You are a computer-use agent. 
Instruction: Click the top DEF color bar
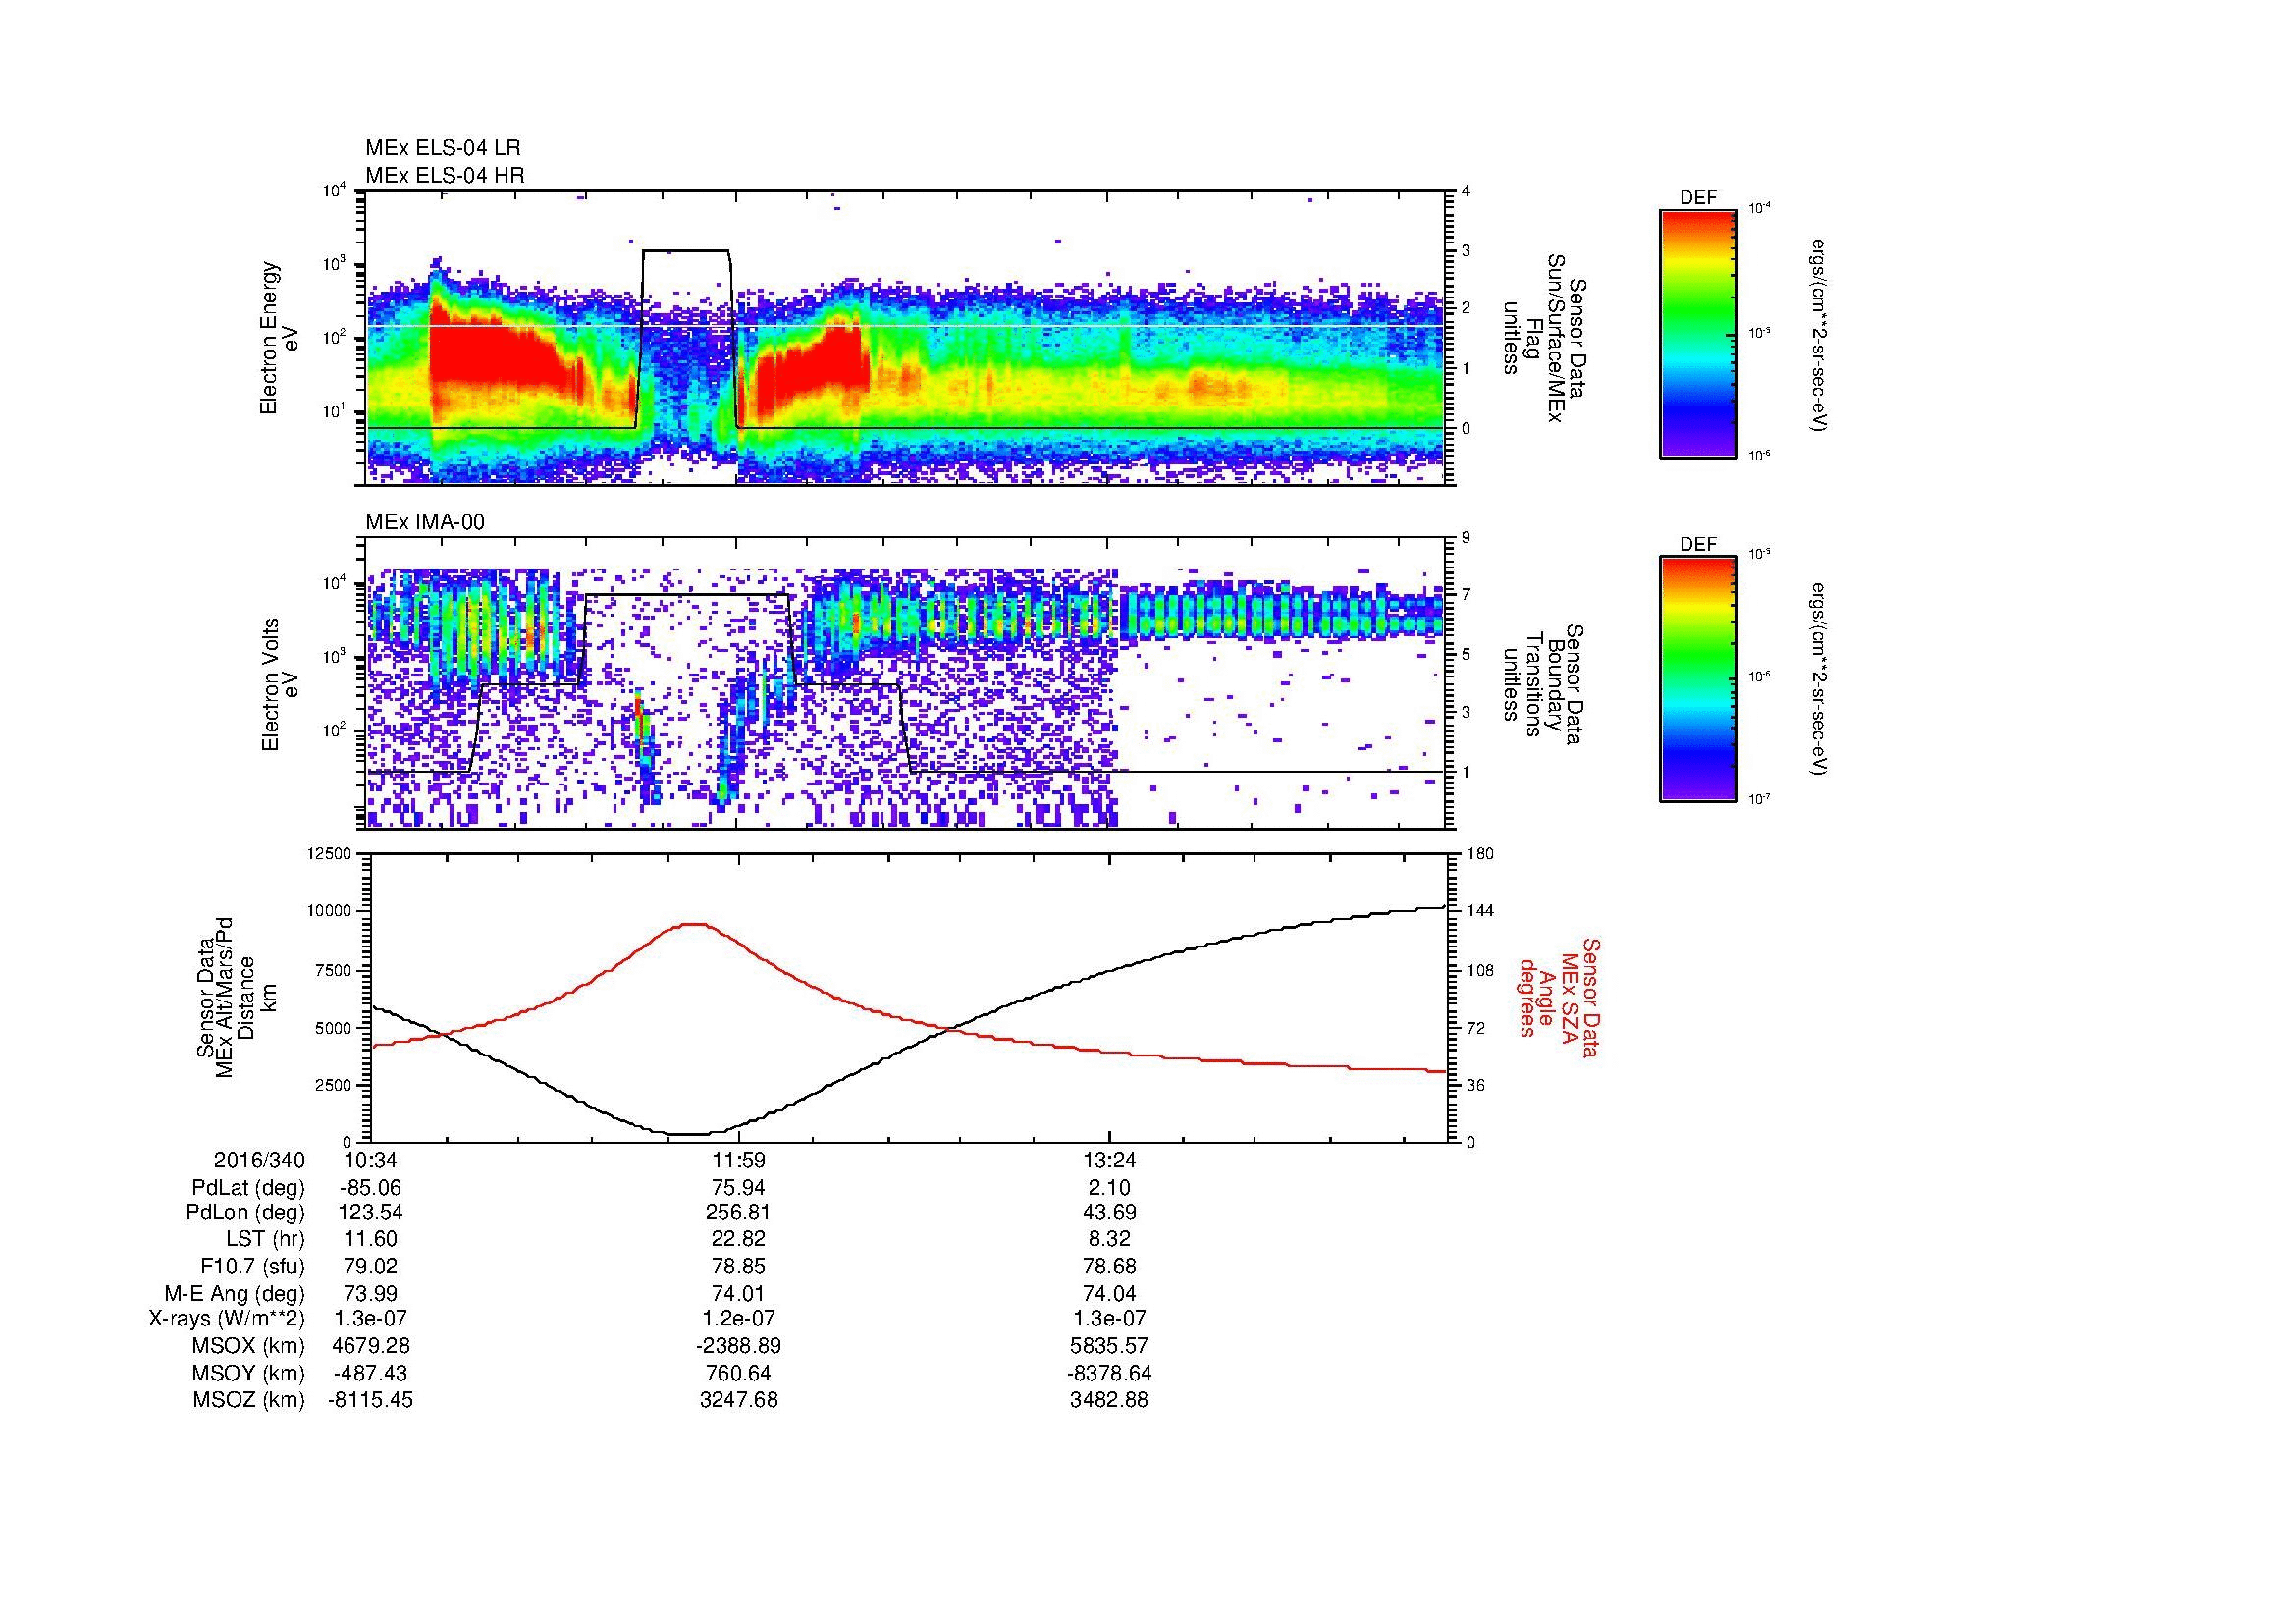pyautogui.click(x=1697, y=333)
